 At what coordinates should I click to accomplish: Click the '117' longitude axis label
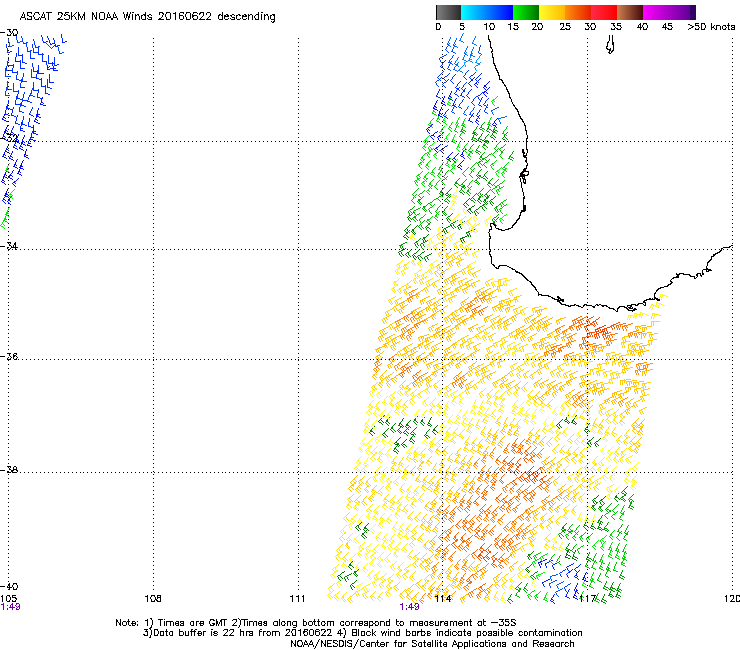[x=588, y=599]
